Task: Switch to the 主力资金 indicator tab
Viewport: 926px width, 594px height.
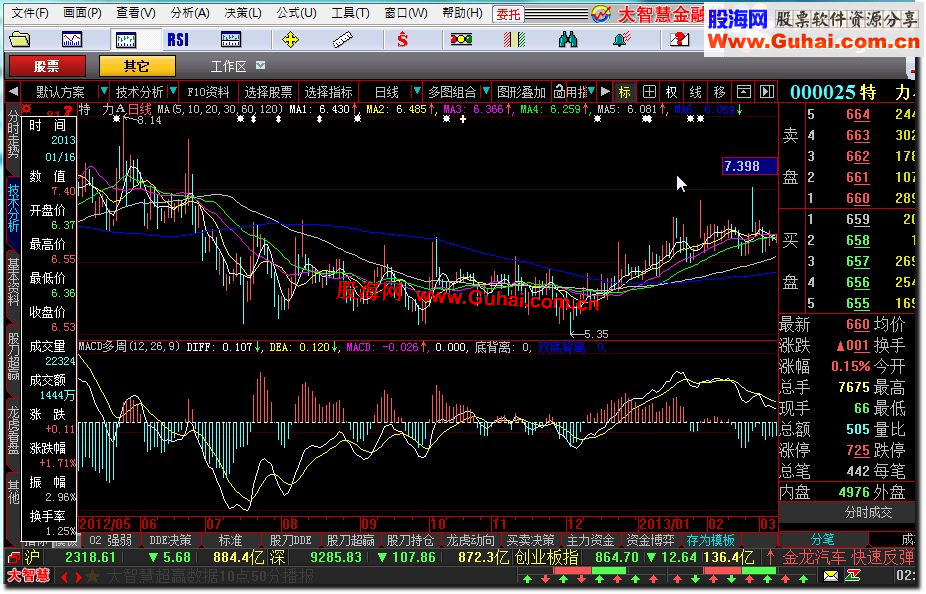Action: coord(590,540)
